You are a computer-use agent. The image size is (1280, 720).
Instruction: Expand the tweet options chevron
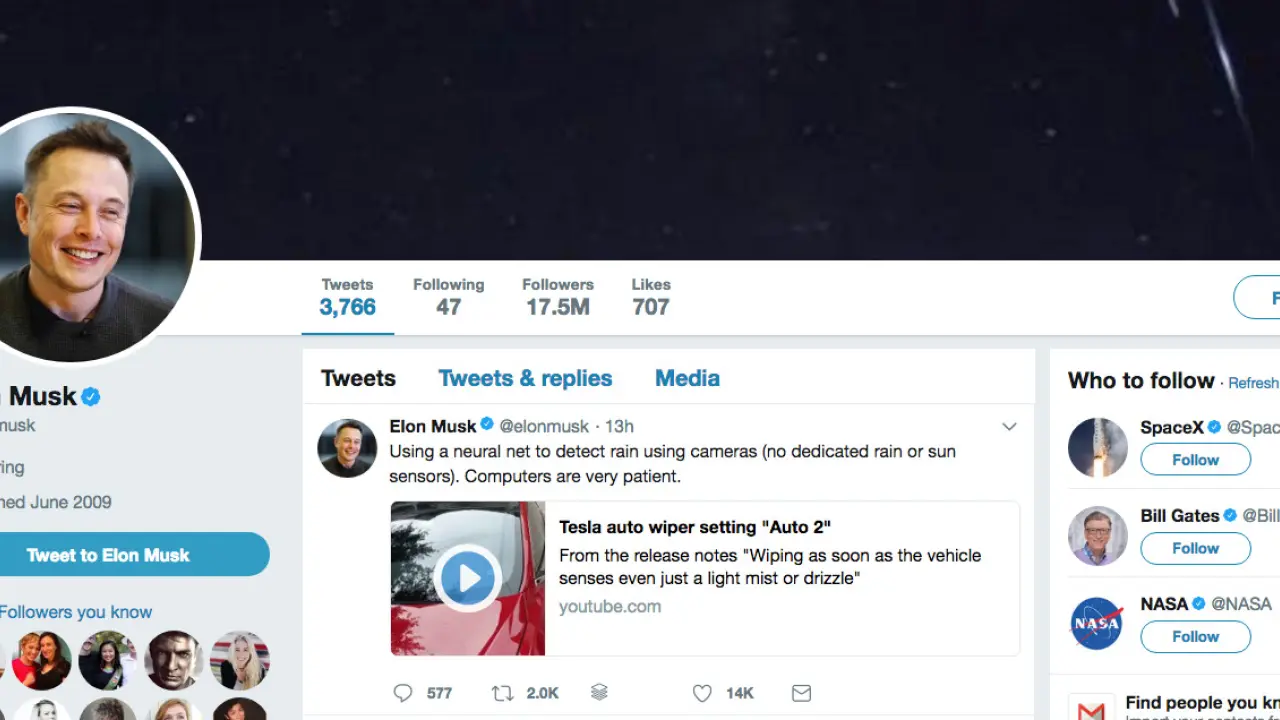(x=1009, y=427)
